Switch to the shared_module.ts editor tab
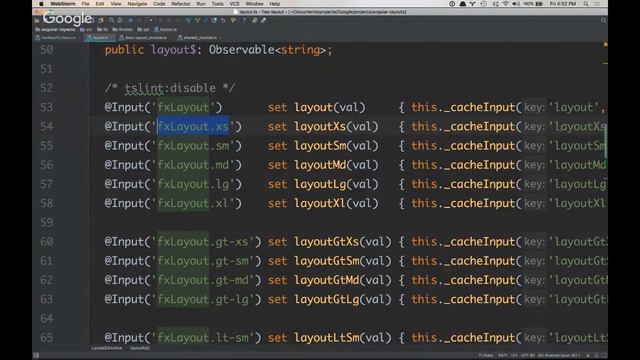This screenshot has width=640, height=360. pos(199,38)
